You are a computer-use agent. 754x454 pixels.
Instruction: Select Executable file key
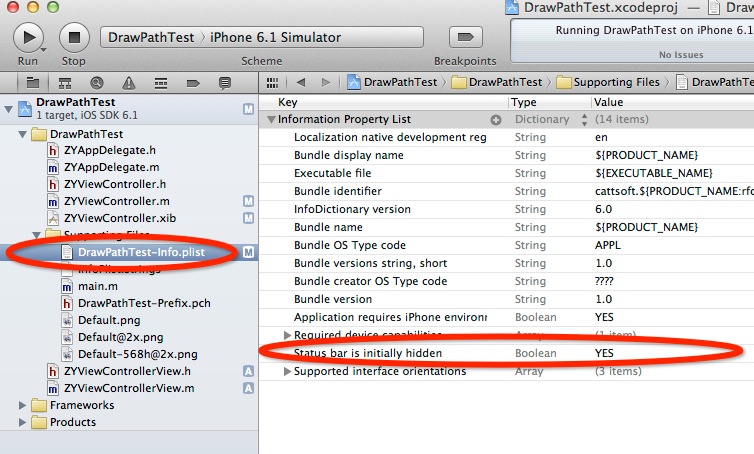click(x=332, y=173)
